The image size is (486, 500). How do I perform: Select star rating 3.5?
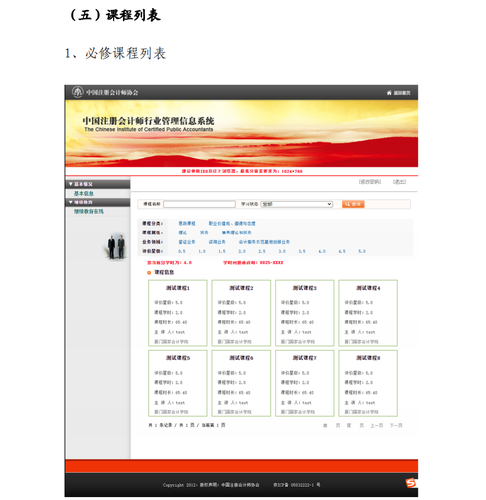click(302, 251)
